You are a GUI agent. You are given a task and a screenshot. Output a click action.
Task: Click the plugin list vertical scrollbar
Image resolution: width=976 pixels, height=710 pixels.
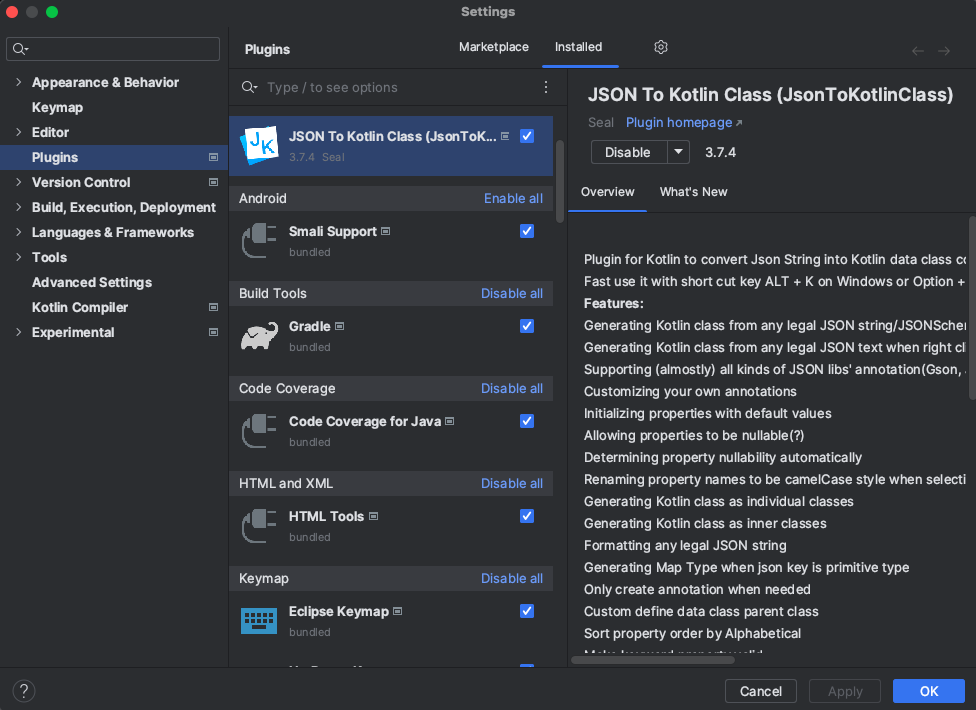tap(560, 181)
